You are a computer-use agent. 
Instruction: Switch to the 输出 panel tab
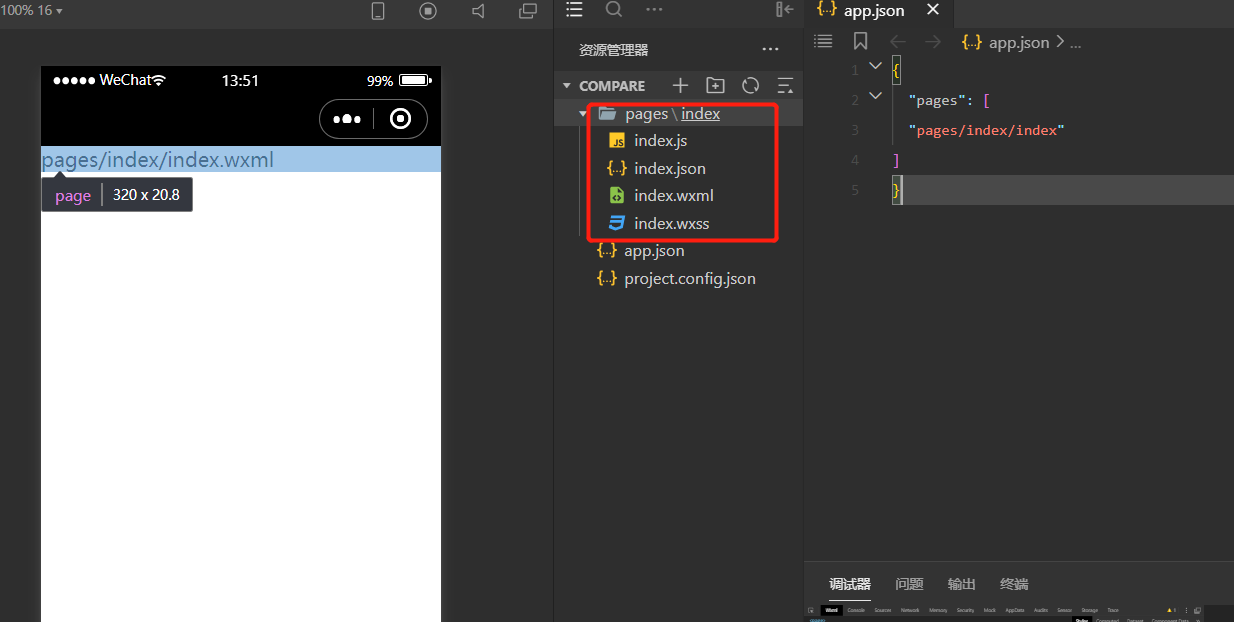click(962, 584)
